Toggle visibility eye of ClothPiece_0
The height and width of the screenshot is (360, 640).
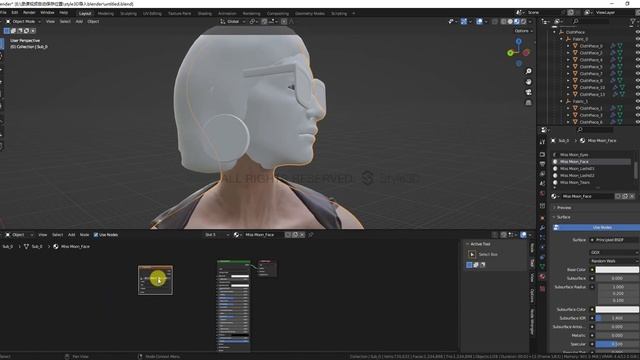[x=638, y=46]
